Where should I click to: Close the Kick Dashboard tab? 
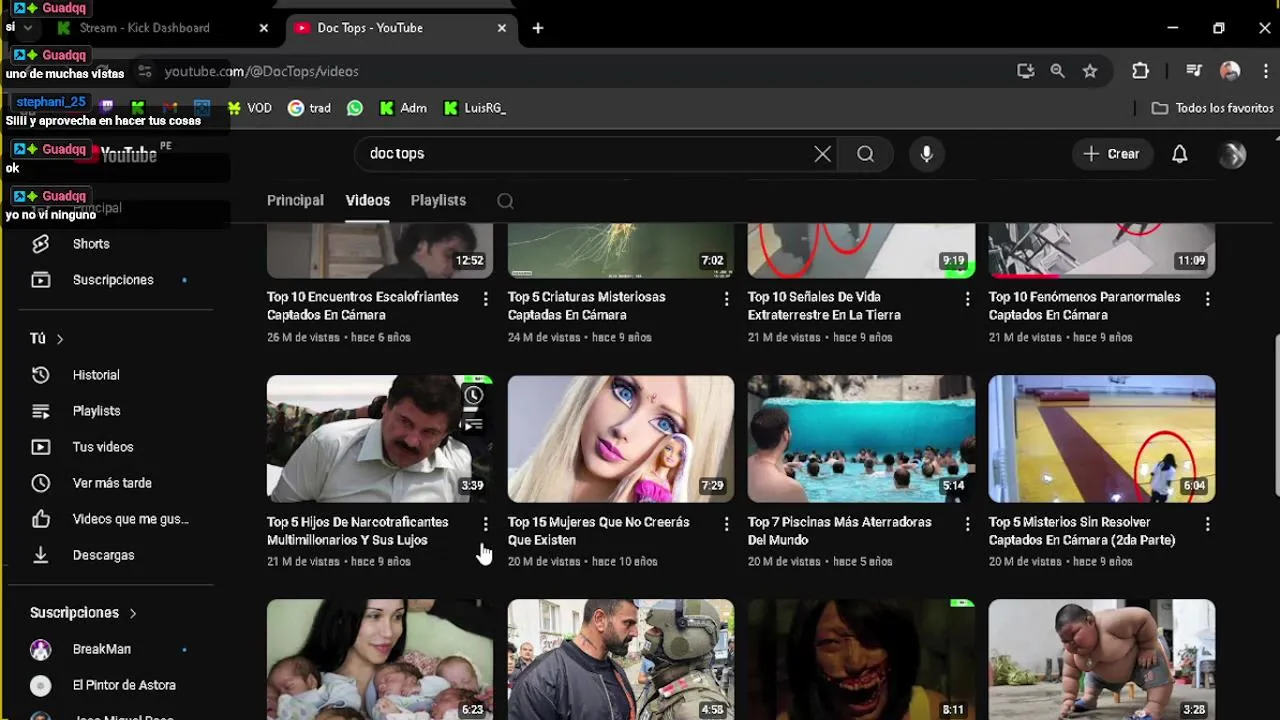264,28
